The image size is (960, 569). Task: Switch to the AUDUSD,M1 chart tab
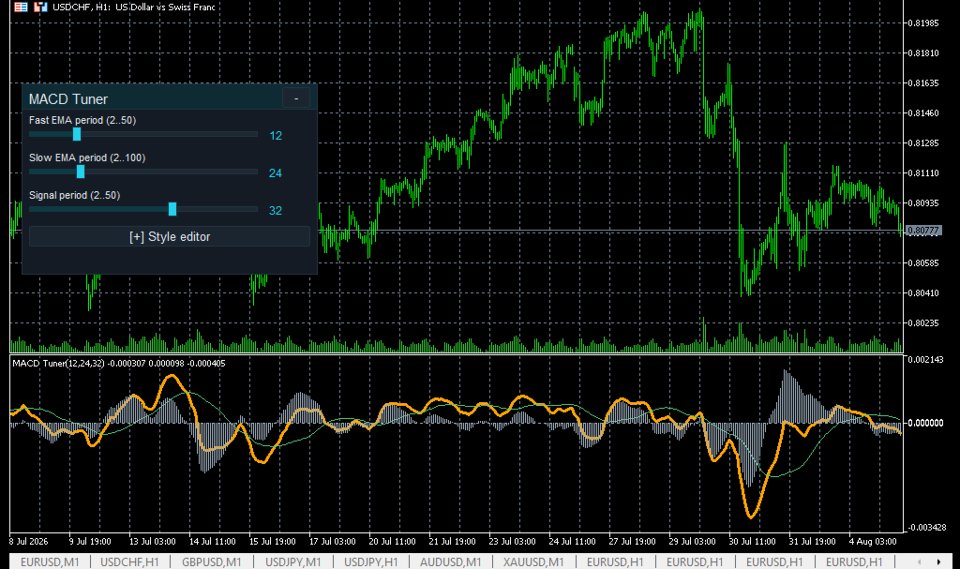[451, 562]
